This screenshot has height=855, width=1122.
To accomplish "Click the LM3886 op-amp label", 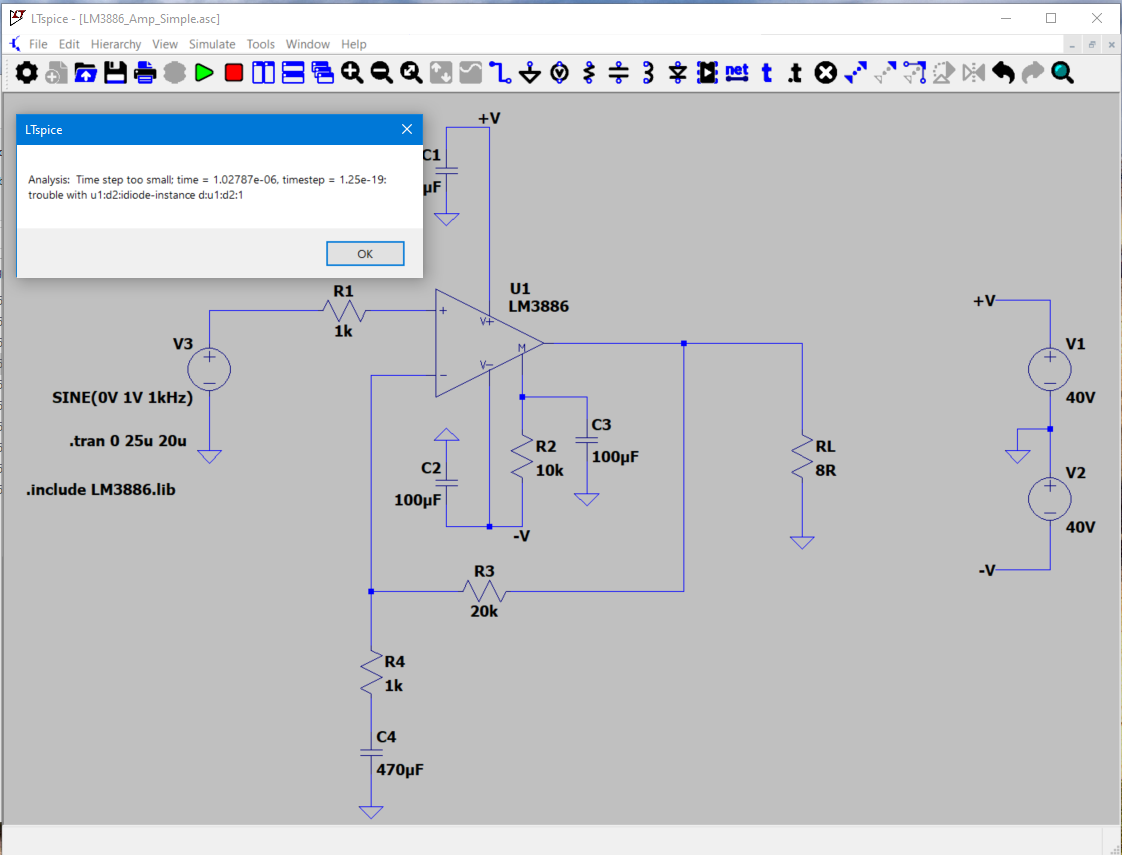I will click(539, 306).
